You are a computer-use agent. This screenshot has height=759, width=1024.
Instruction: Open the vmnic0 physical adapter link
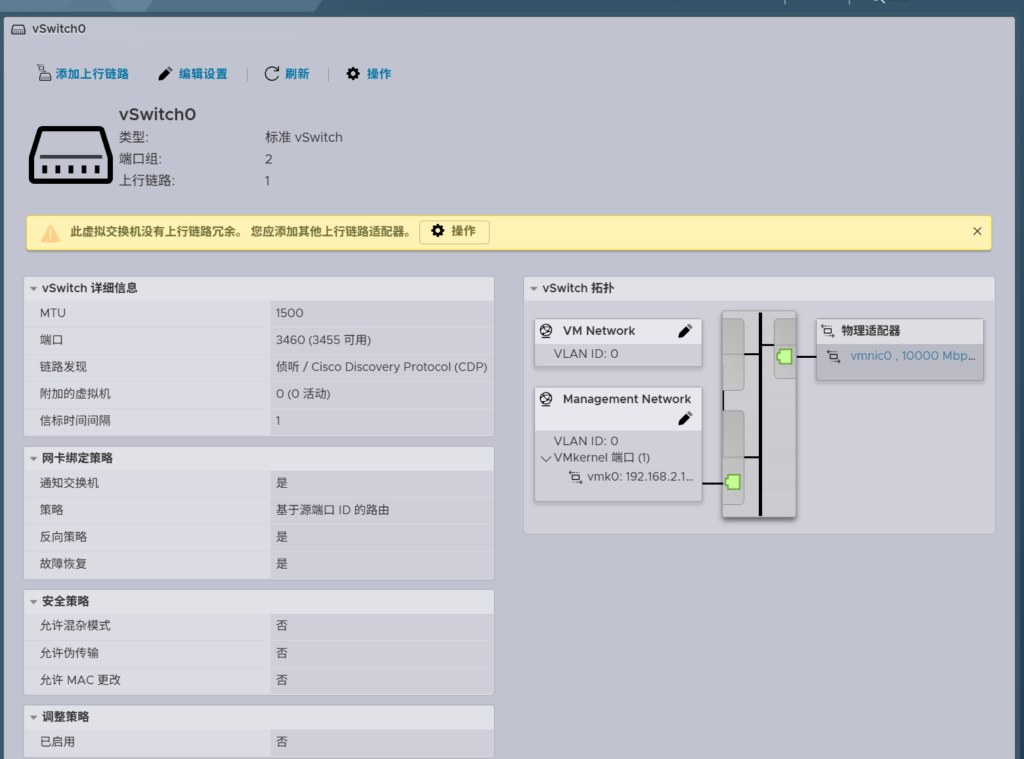[x=910, y=355]
